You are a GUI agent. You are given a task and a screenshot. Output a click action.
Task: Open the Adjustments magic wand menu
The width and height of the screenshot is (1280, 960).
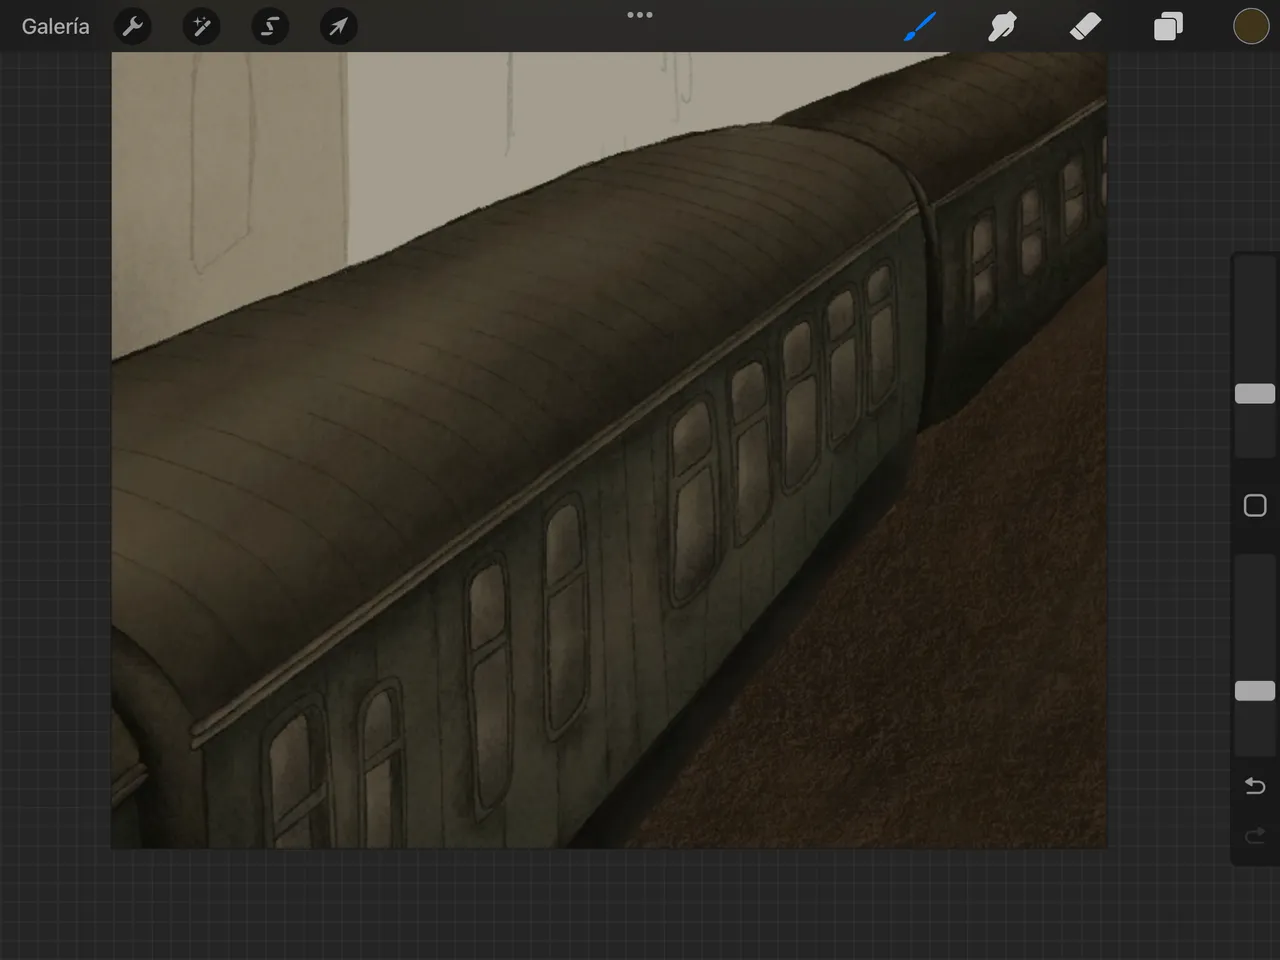pyautogui.click(x=201, y=26)
